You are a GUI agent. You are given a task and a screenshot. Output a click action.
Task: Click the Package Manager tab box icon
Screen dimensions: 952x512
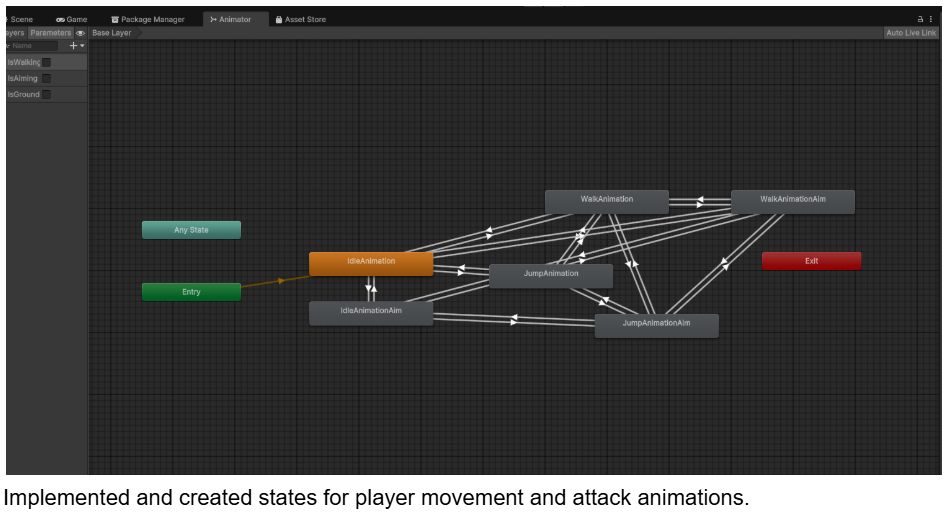coord(115,20)
